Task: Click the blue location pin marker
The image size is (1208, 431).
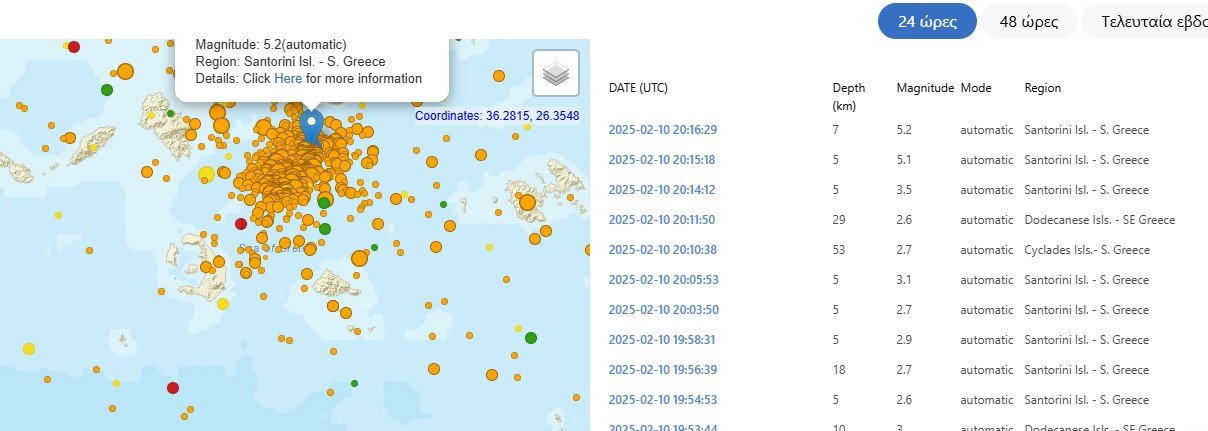Action: (x=312, y=127)
